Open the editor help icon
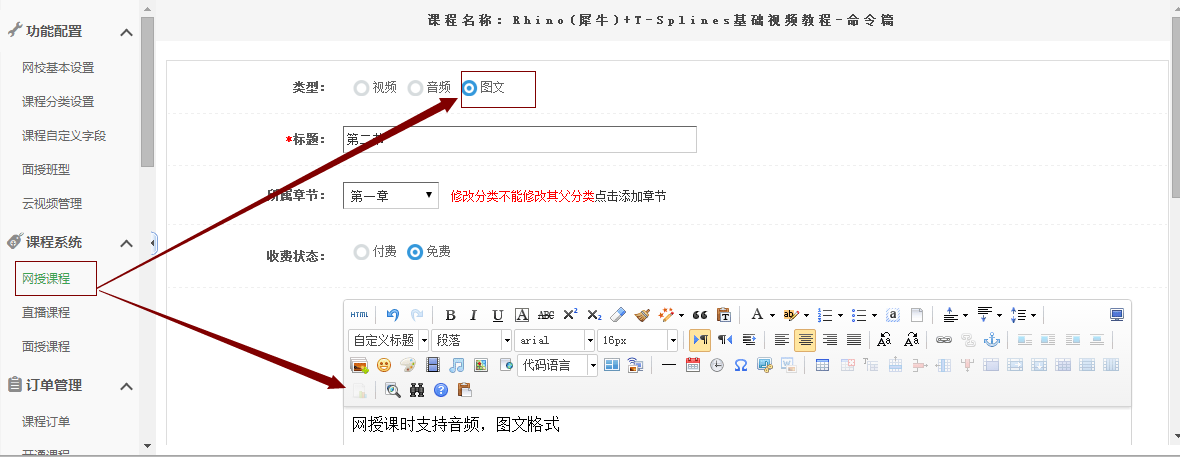This screenshot has height=457, width=1180. click(440, 390)
